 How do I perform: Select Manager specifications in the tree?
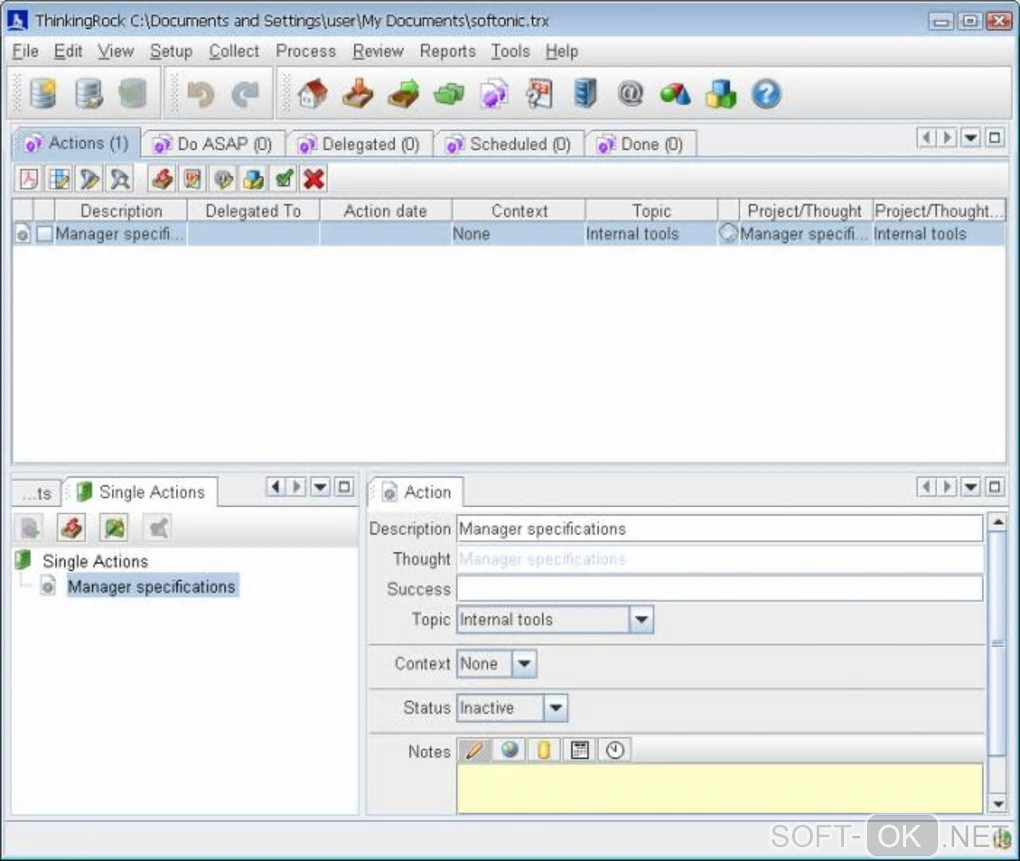152,586
